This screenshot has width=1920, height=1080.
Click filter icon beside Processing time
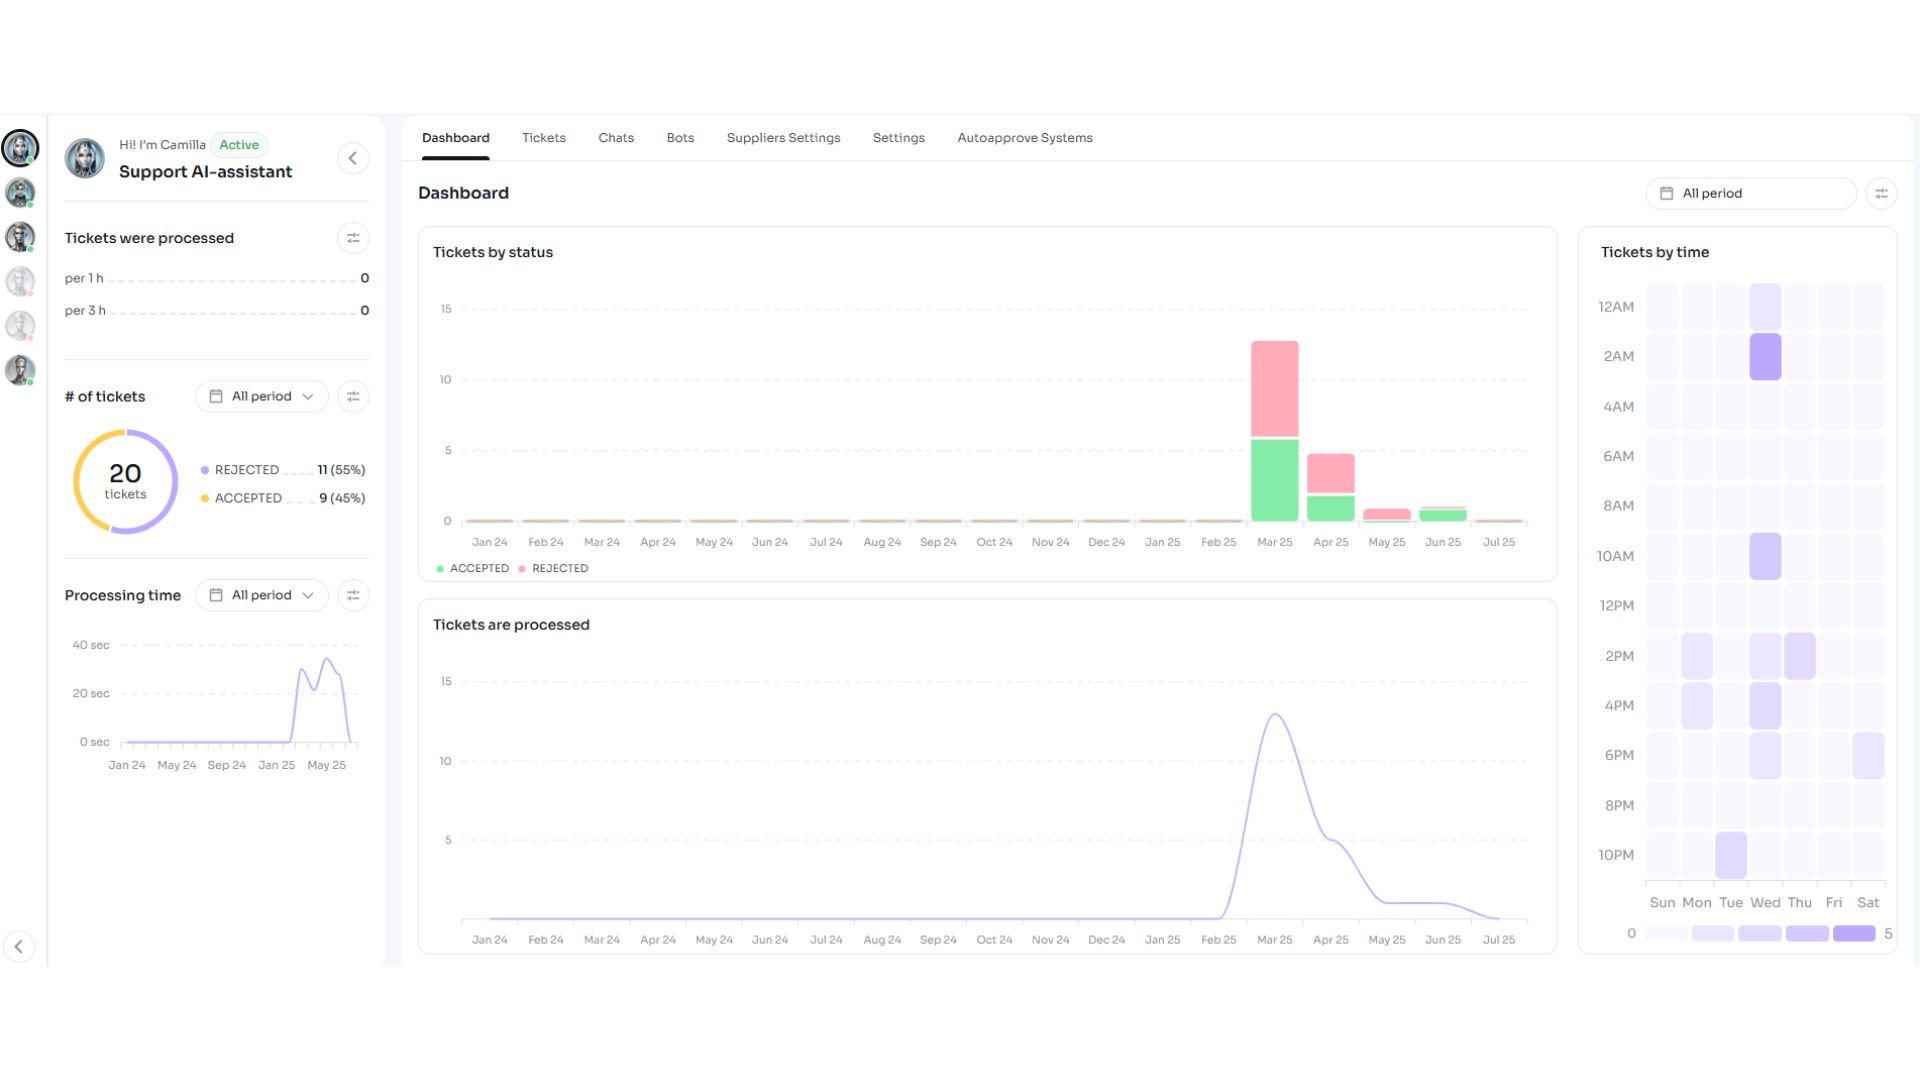point(353,596)
